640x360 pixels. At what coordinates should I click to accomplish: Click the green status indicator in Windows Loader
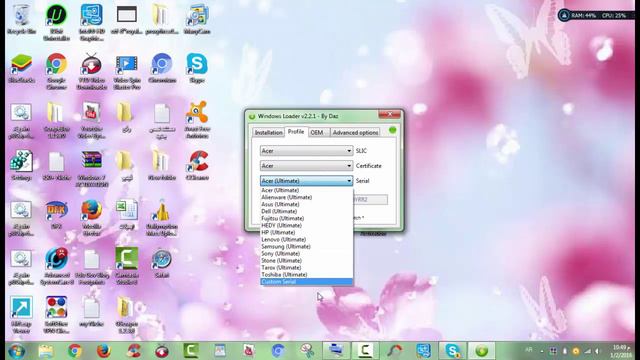click(392, 130)
